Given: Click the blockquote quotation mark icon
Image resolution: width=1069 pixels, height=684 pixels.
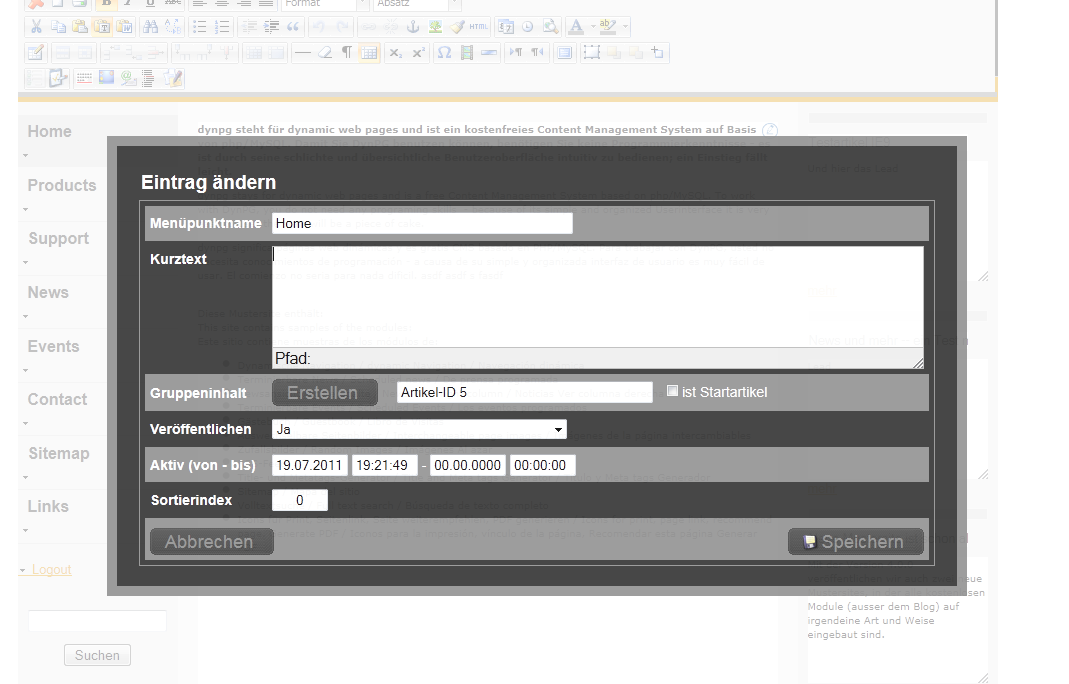Looking at the screenshot, I should pos(294,27).
